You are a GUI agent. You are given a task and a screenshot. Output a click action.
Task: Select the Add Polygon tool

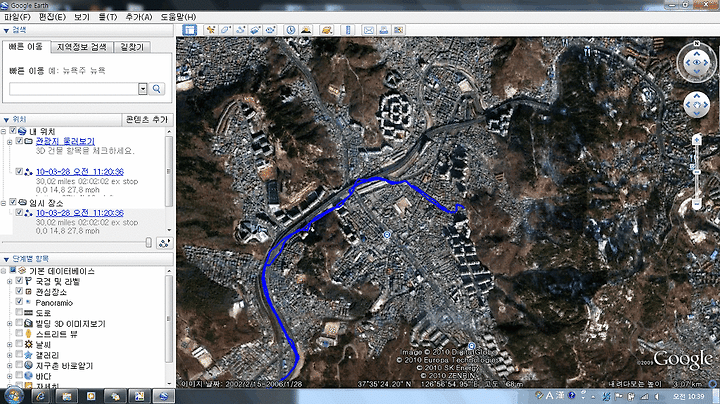coord(225,30)
